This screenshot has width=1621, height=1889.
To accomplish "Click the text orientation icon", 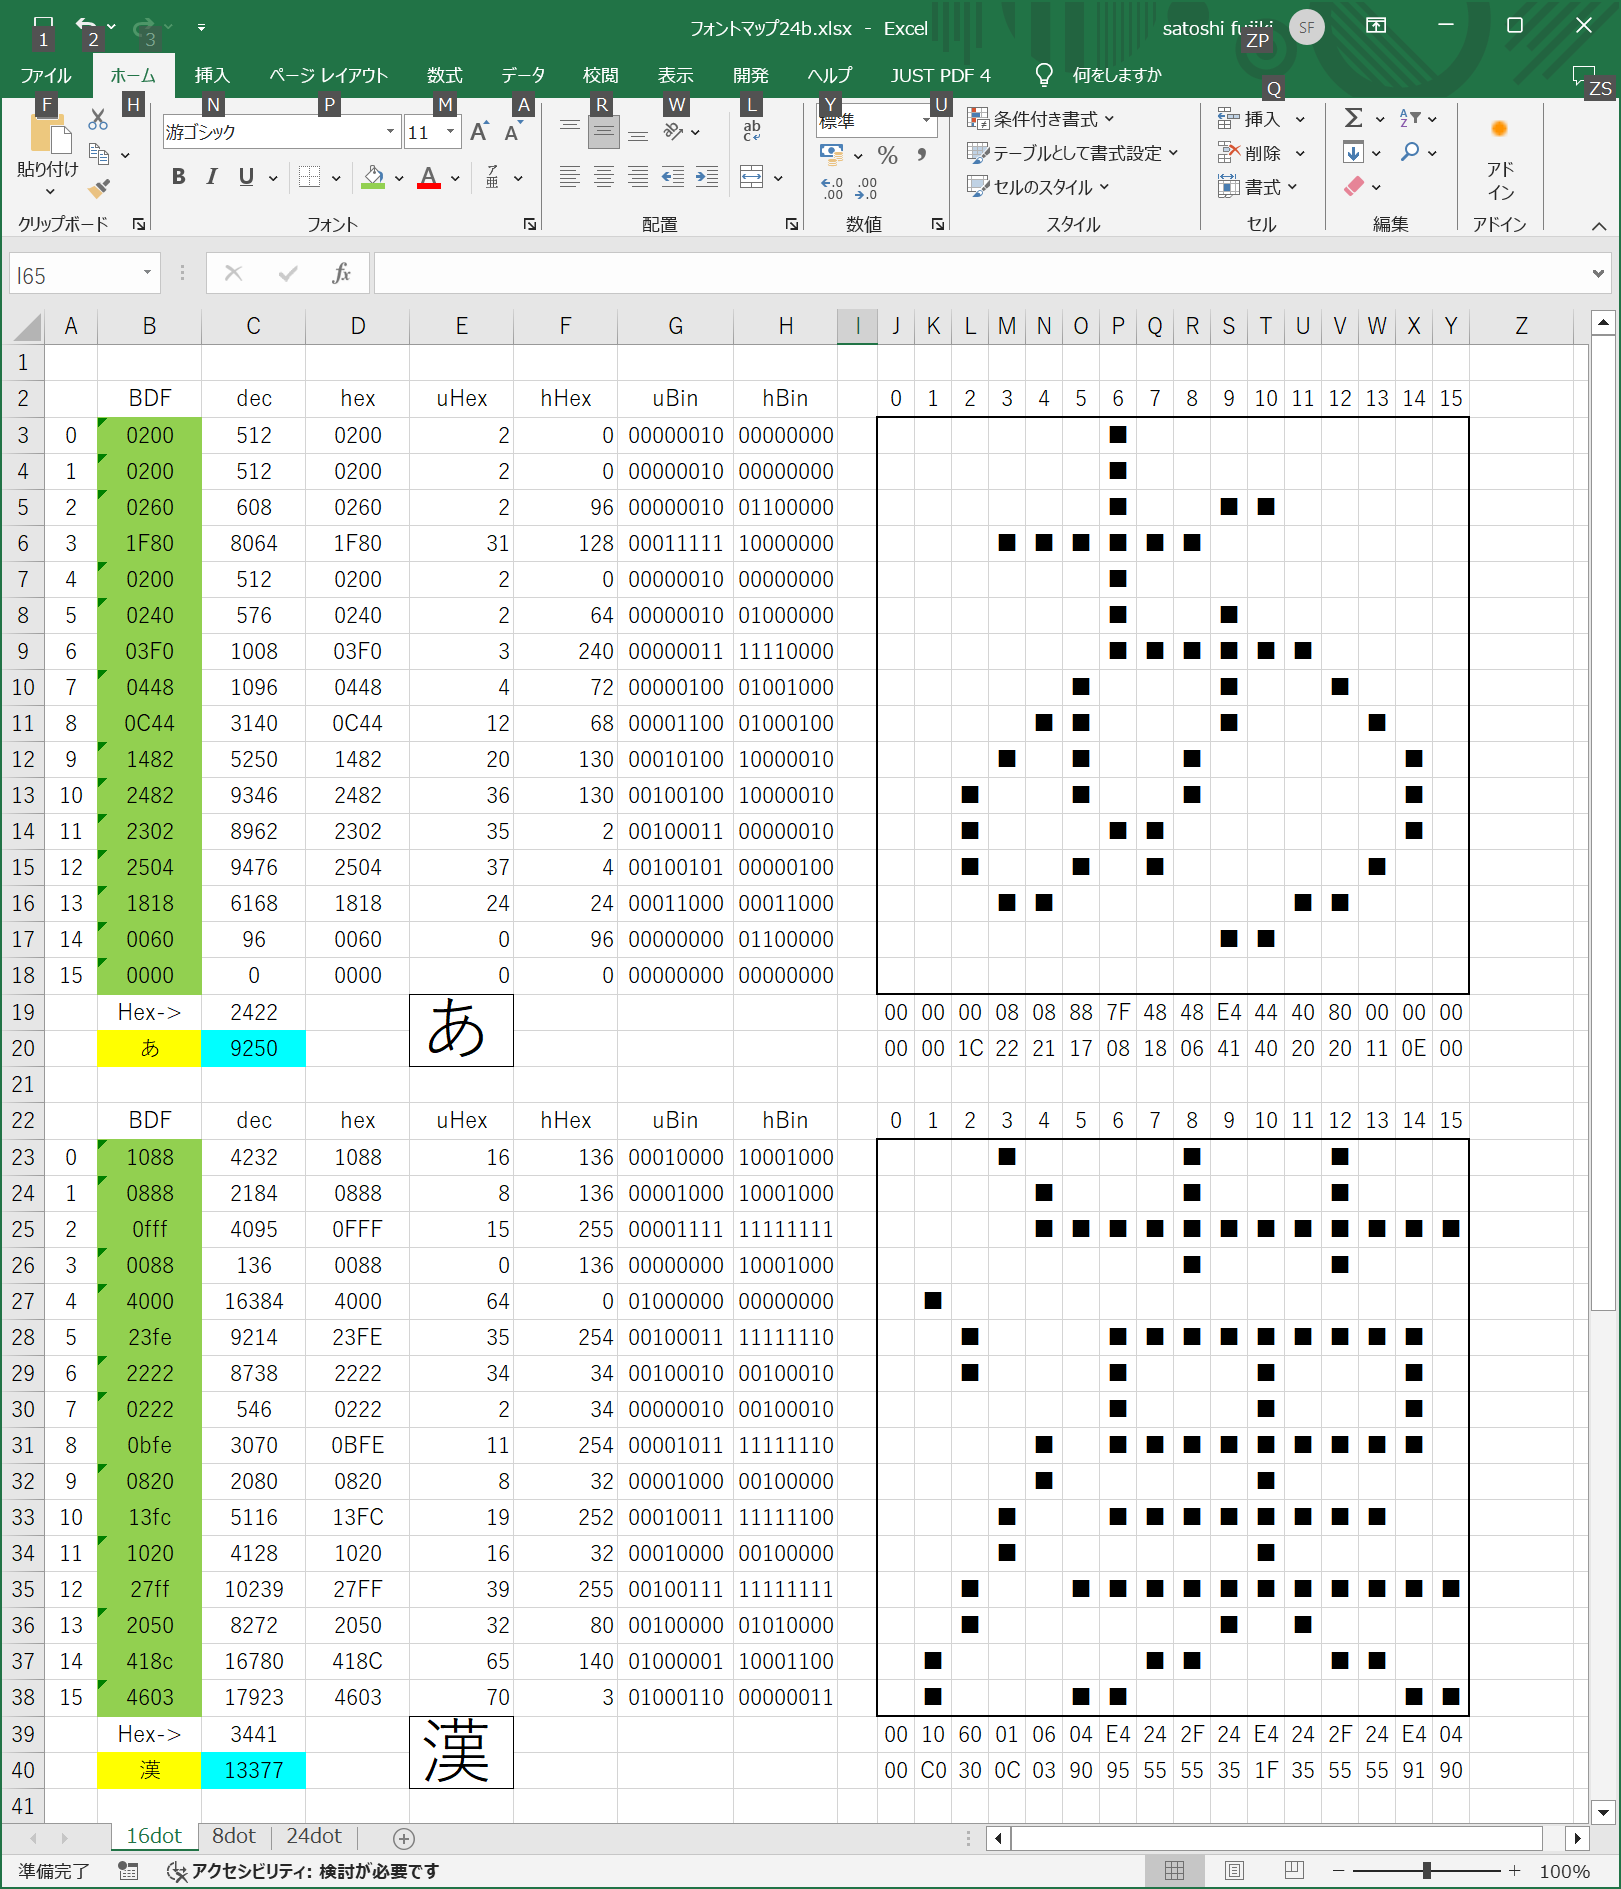I will 674,131.
